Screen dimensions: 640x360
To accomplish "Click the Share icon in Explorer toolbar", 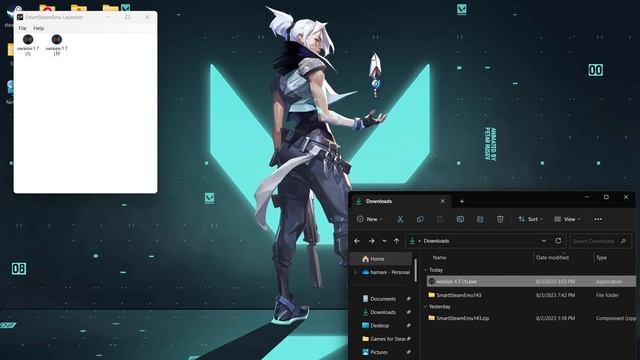I will 480,219.
